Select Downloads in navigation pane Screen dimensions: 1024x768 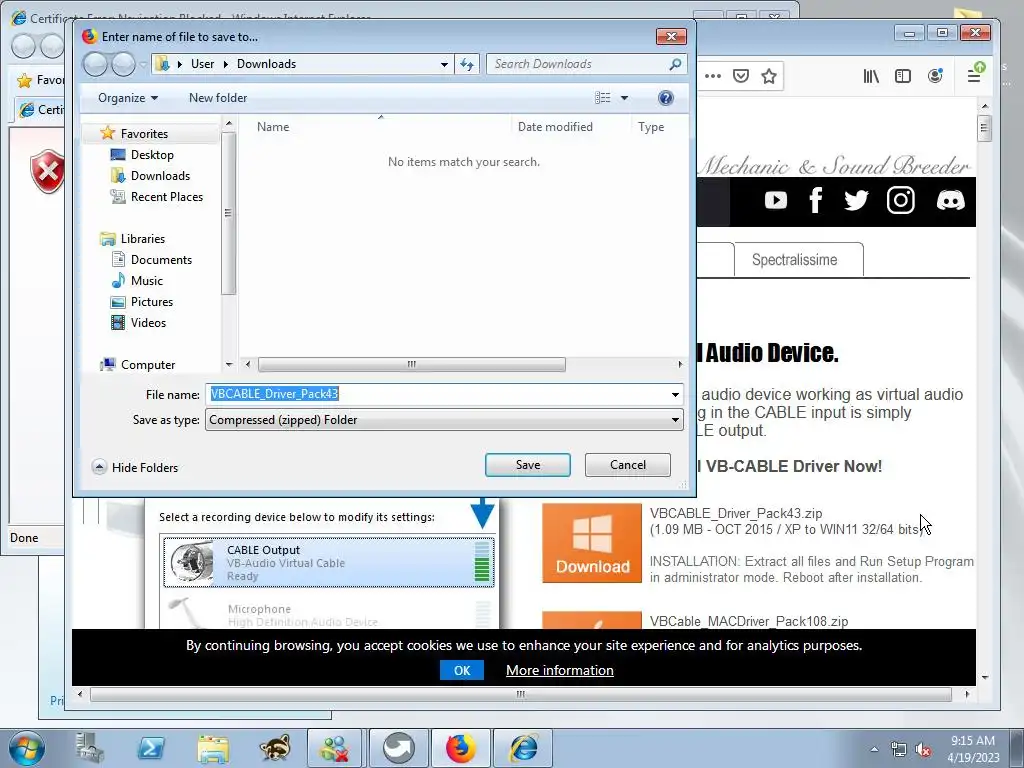[160, 176]
